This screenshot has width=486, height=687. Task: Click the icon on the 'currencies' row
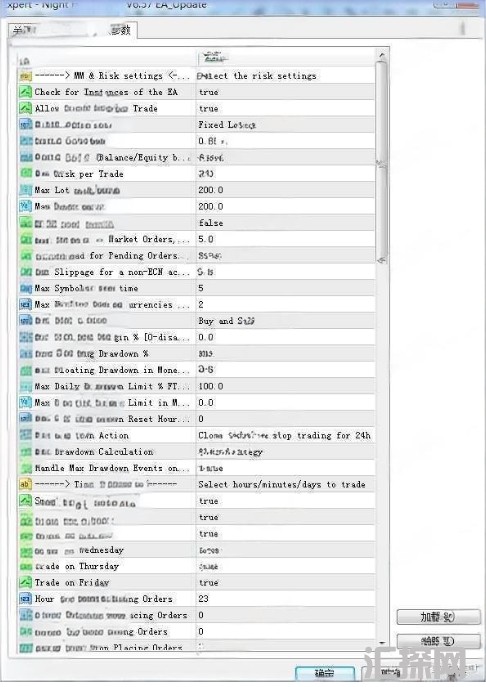(x=25, y=305)
